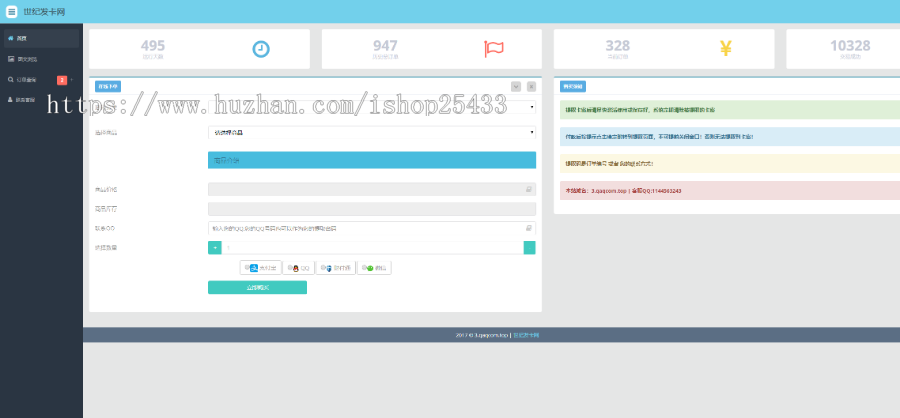Click the 947 statistic number
Viewport: 900px width, 418px height.
[385, 45]
